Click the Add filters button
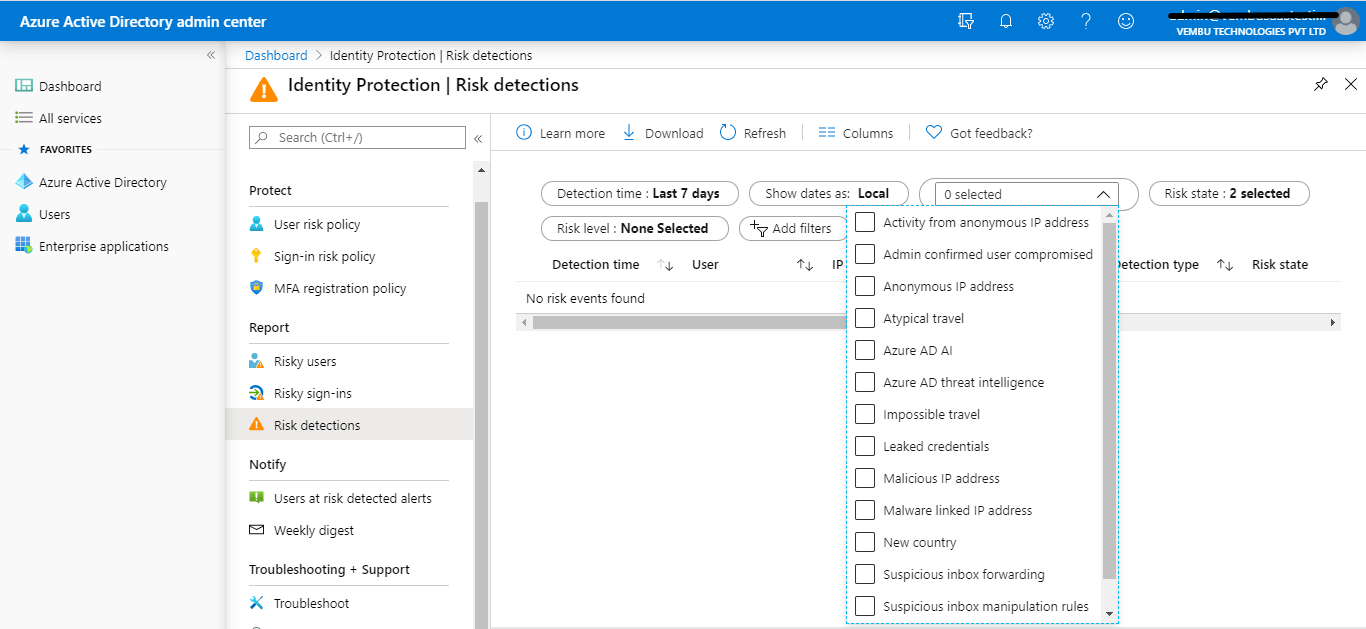 point(793,229)
